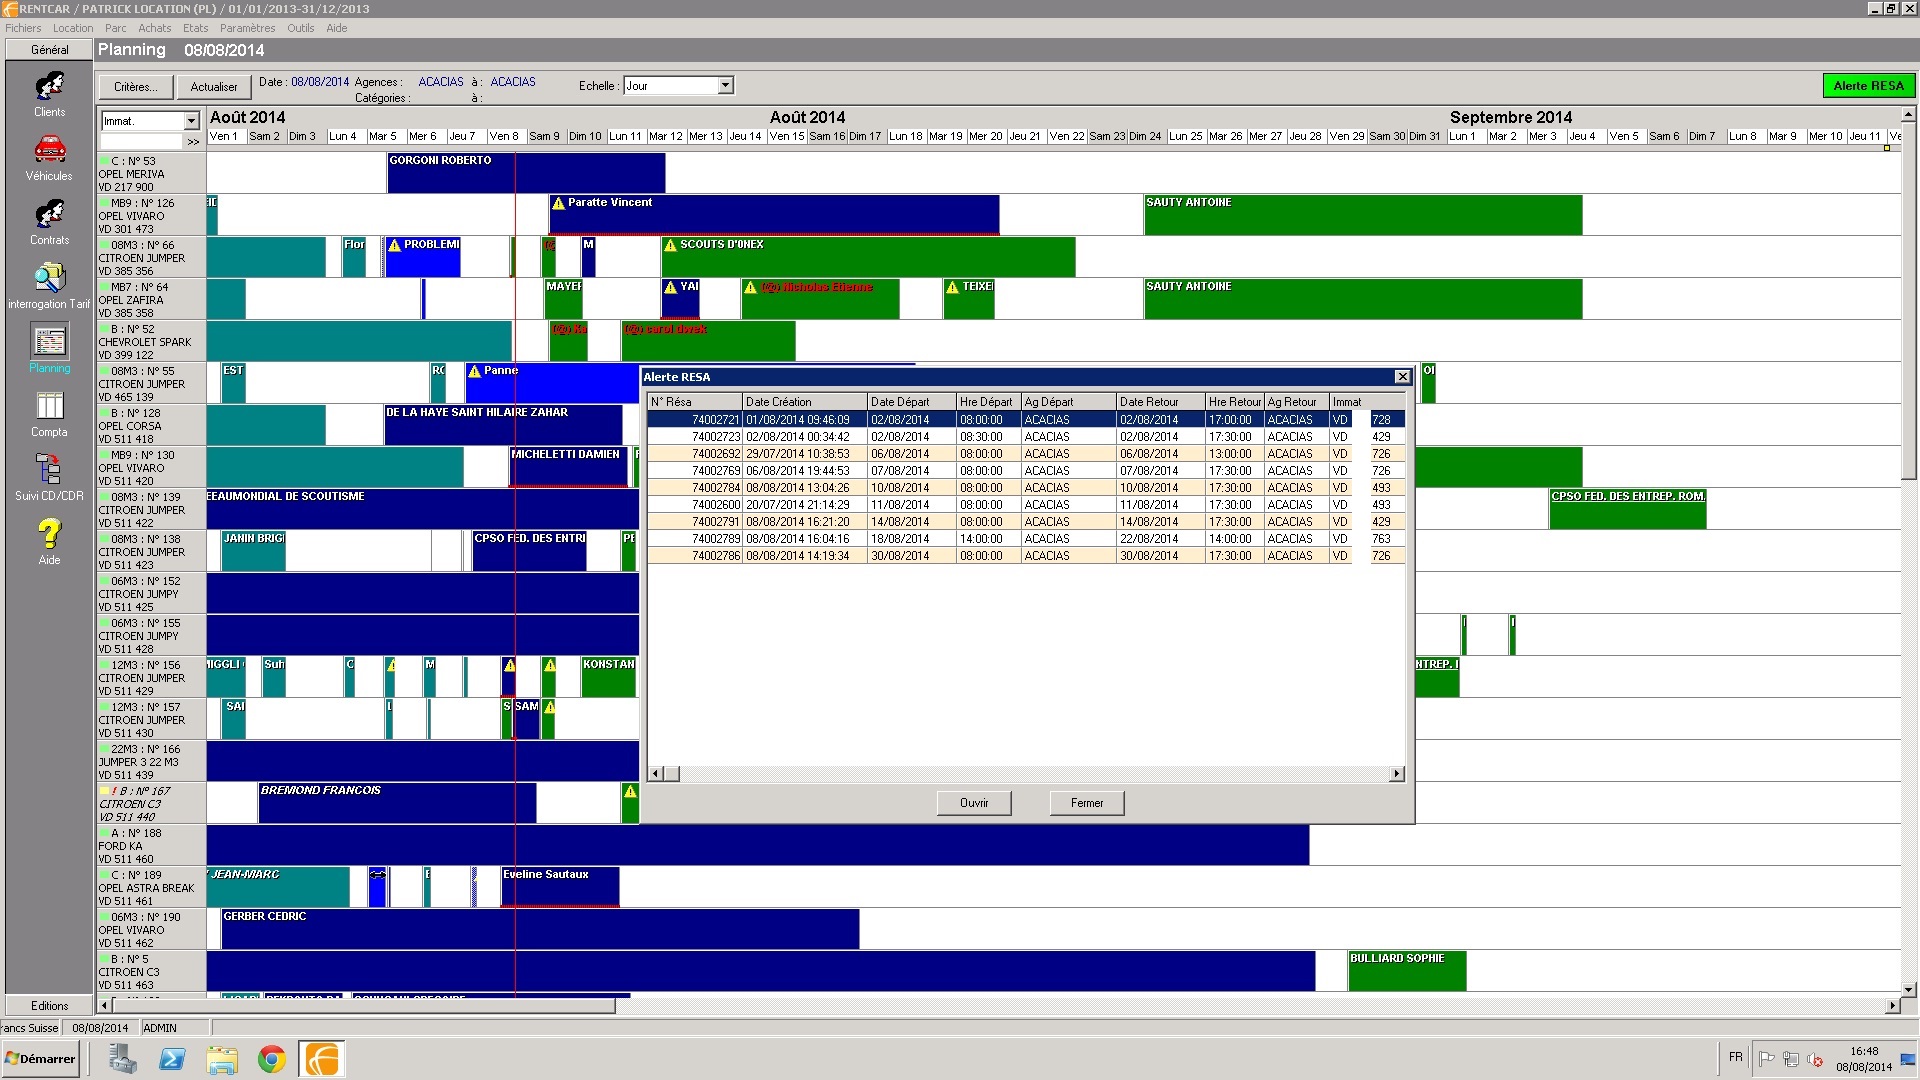
Task: Click the BULLIARD SOPHIE booking bar
Action: (x=1407, y=971)
